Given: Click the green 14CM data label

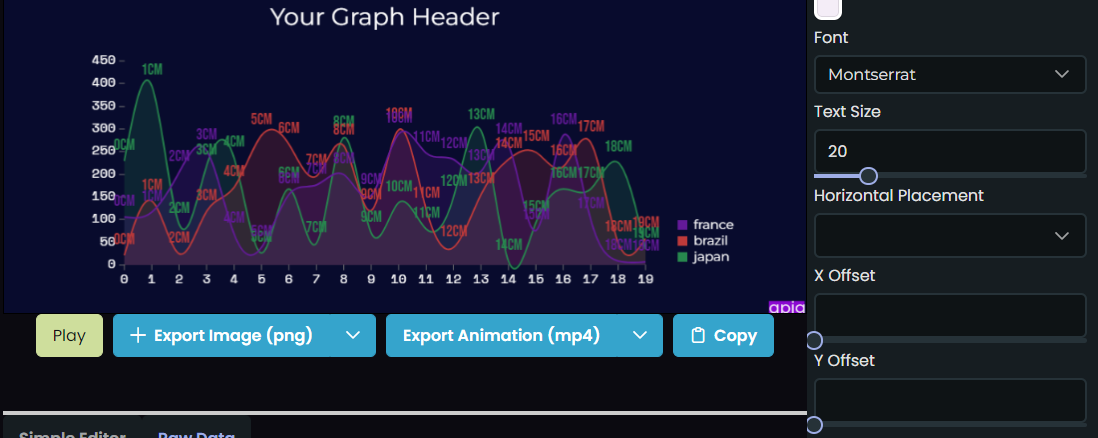Looking at the screenshot, I should click(x=508, y=245).
